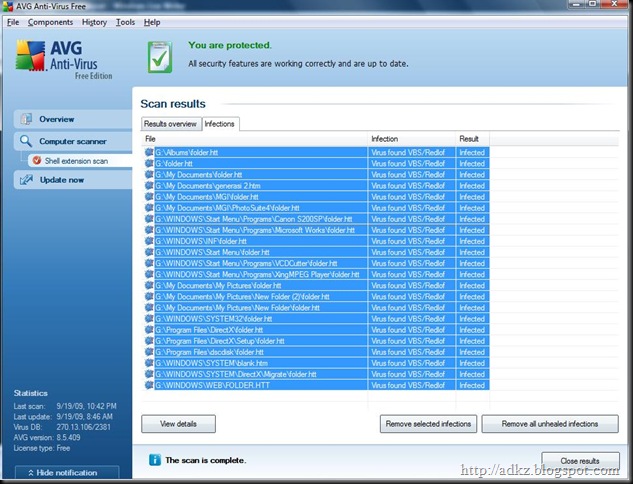Viewport: 633px width, 484px height.
Task: Click infection icon for blank.htm row
Action: (x=149, y=363)
